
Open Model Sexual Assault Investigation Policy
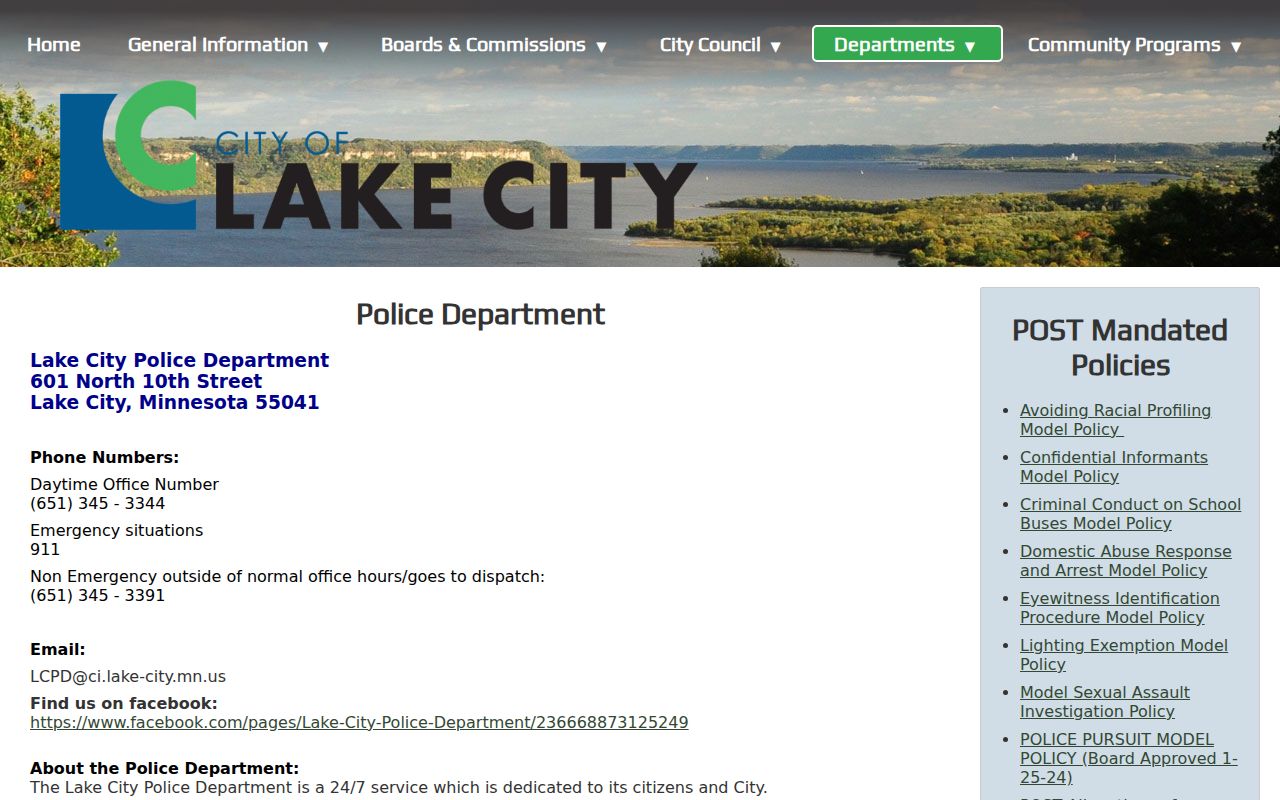pyautogui.click(x=1105, y=702)
